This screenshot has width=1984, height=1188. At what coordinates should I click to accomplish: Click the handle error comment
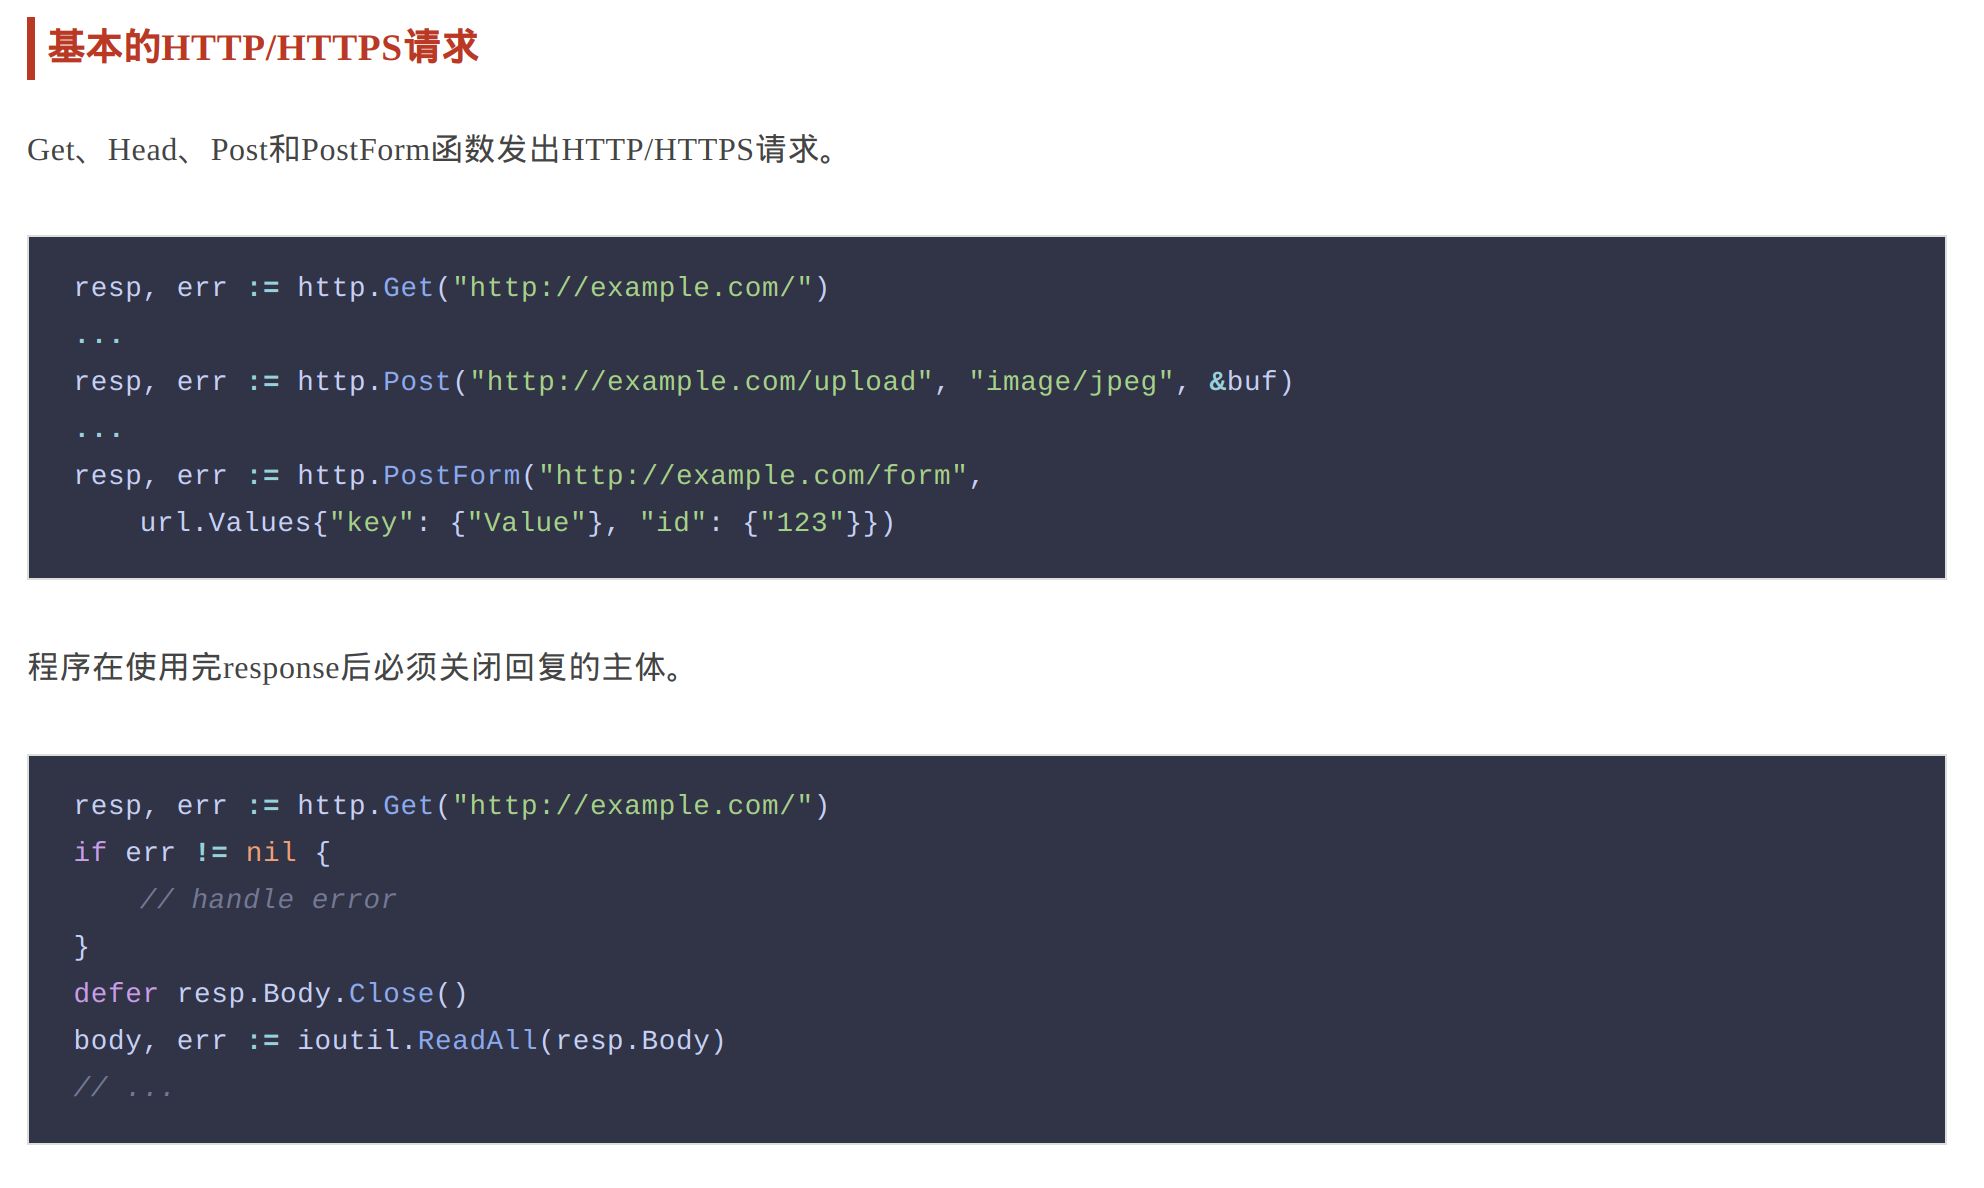[268, 900]
